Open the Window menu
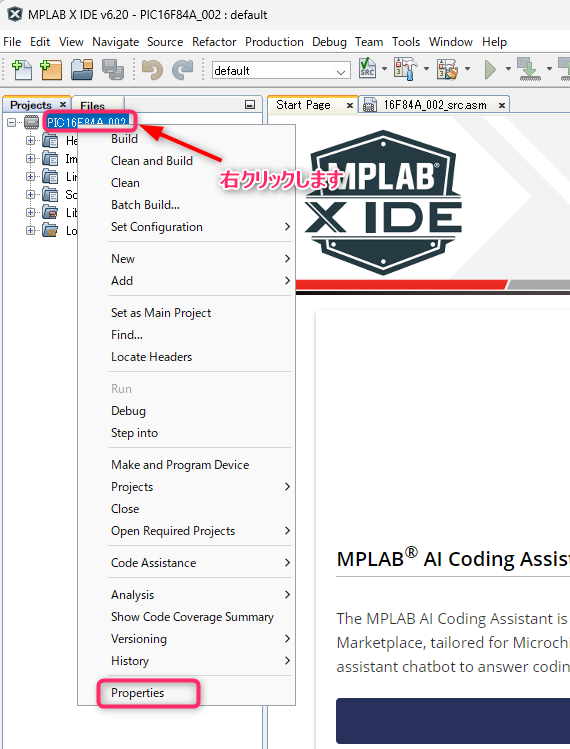This screenshot has height=749, width=570. [451, 42]
